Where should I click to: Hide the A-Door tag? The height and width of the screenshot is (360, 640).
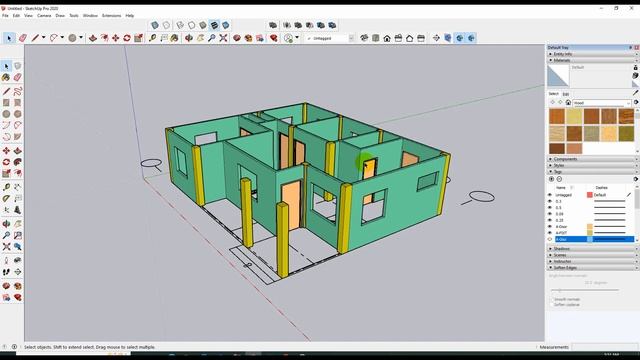pos(550,227)
